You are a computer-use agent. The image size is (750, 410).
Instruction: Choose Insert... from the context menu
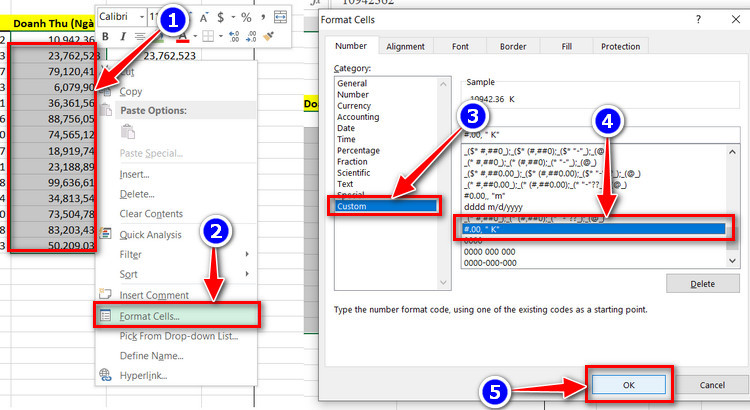134,175
